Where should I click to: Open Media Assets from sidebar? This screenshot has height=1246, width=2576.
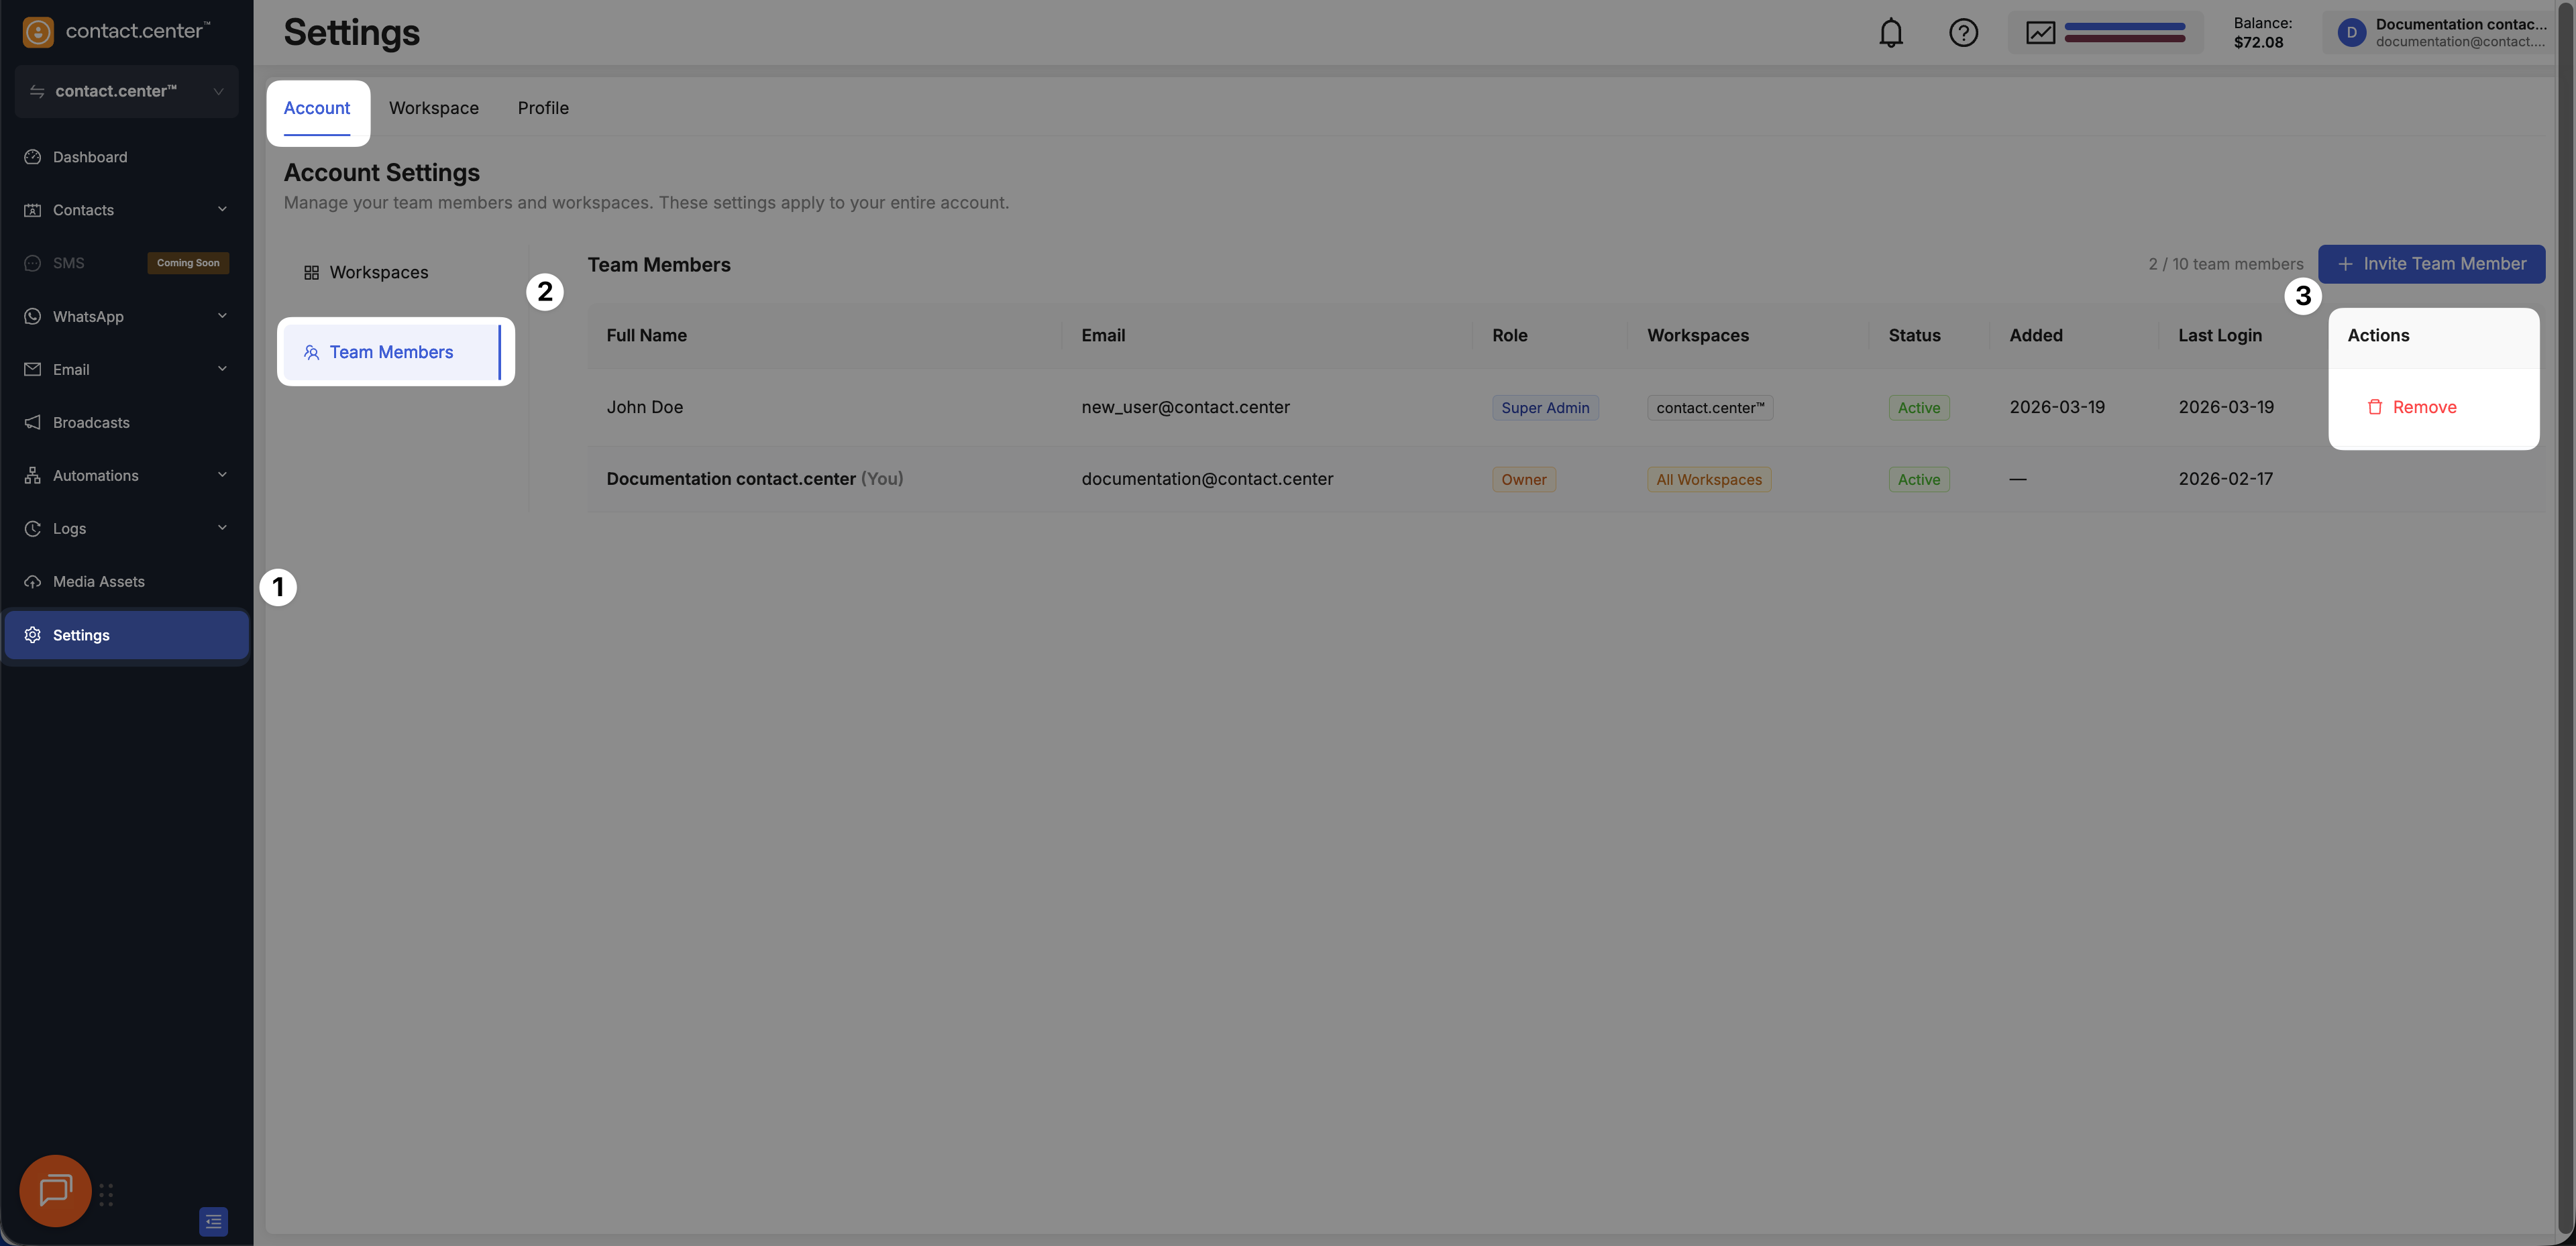click(x=98, y=582)
